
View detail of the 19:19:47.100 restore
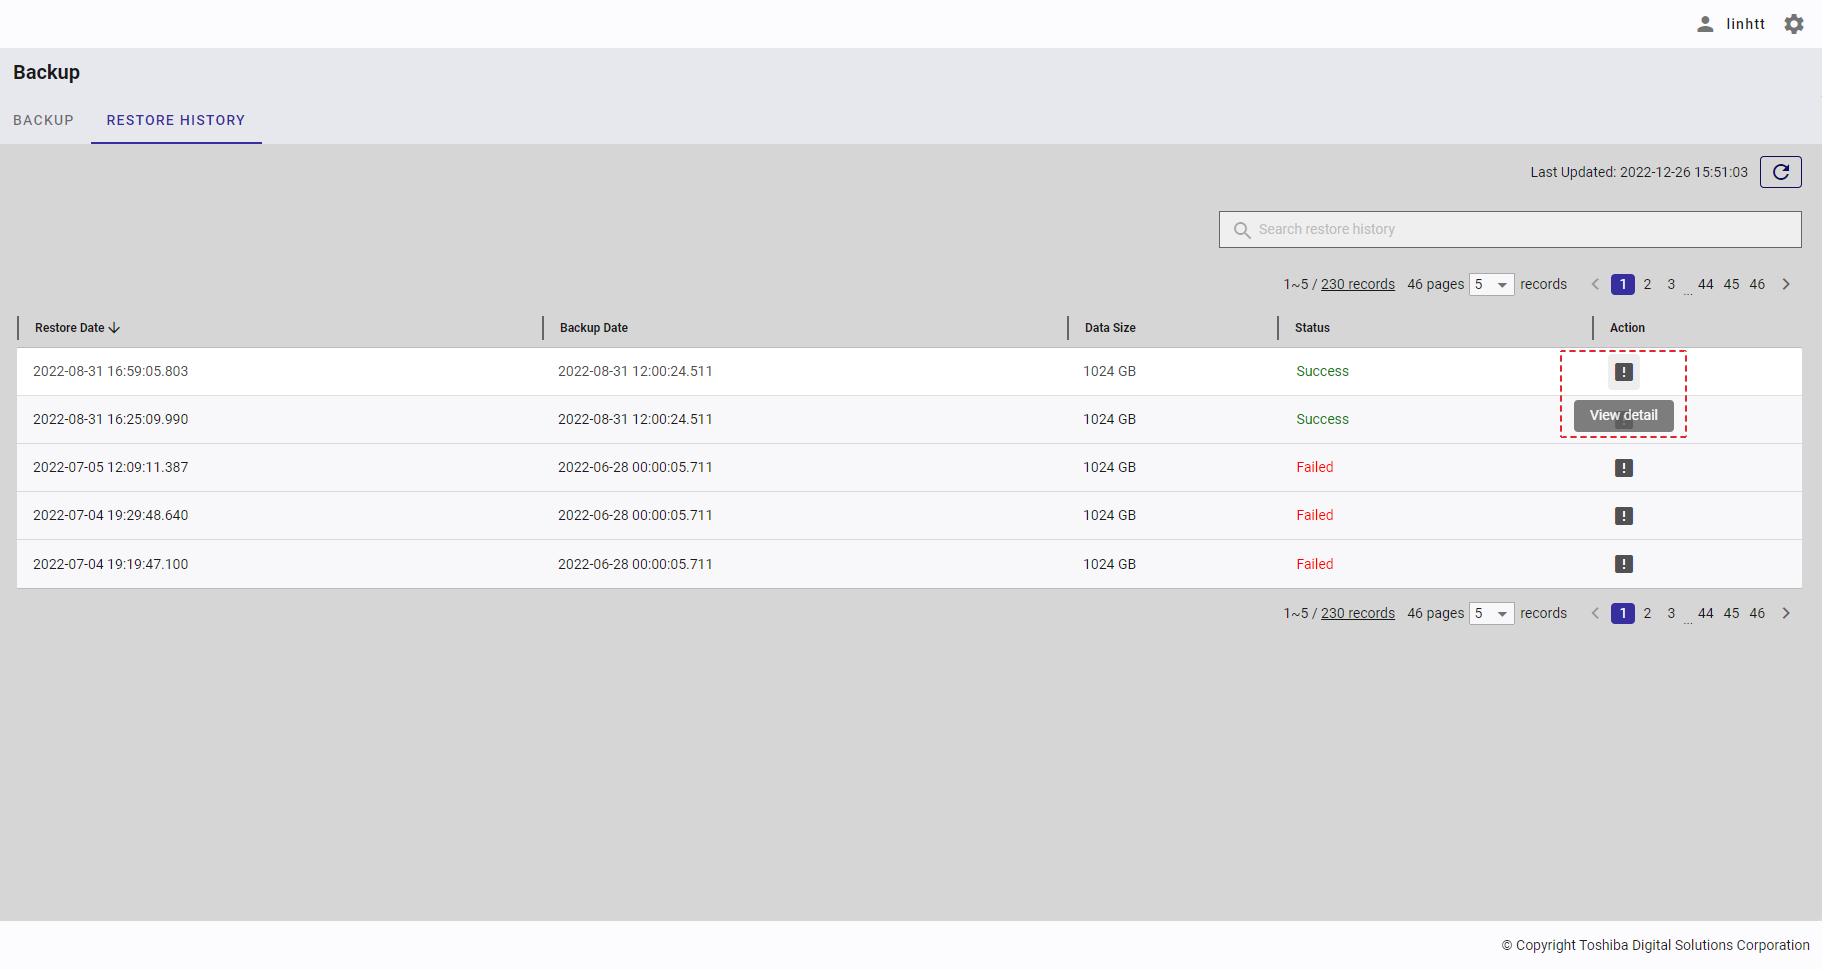pyautogui.click(x=1623, y=564)
